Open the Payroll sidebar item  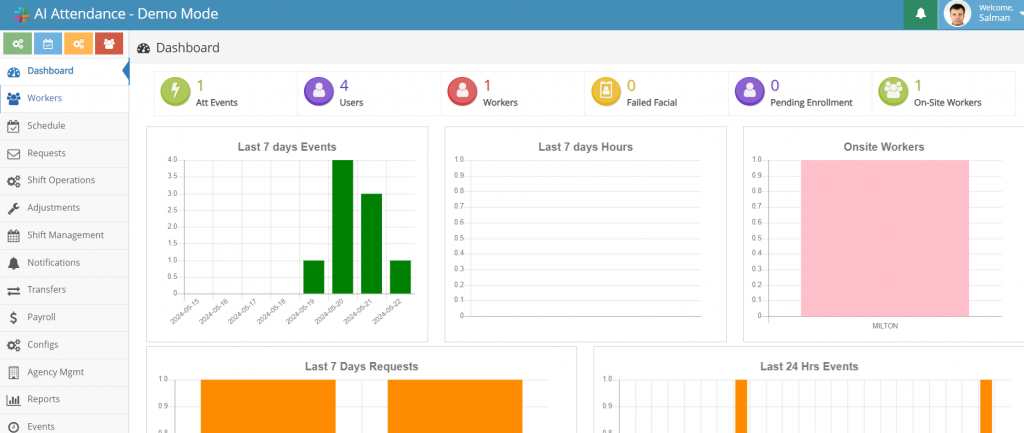click(x=41, y=317)
